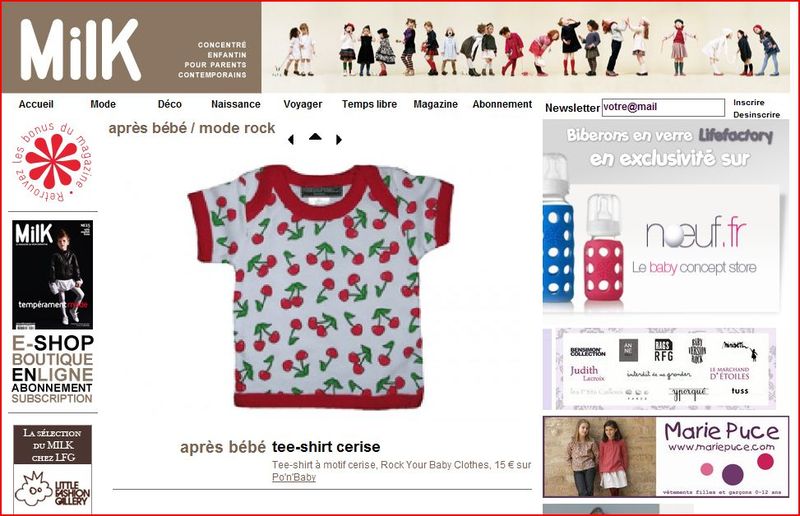Viewport: 800px width, 516px height.
Task: Open the Temps libre menu
Action: [x=369, y=104]
